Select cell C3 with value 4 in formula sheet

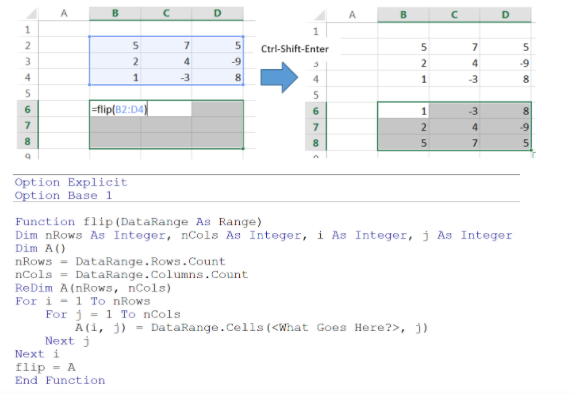(x=166, y=61)
